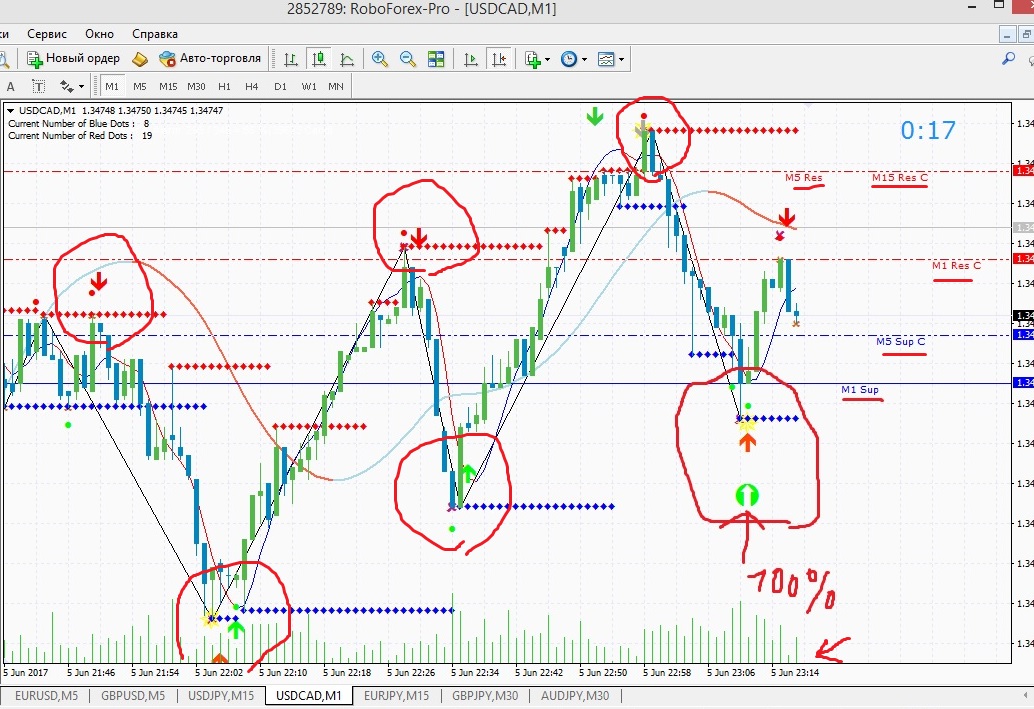
Task: Open the periods dropdown arrow
Action: (584, 59)
